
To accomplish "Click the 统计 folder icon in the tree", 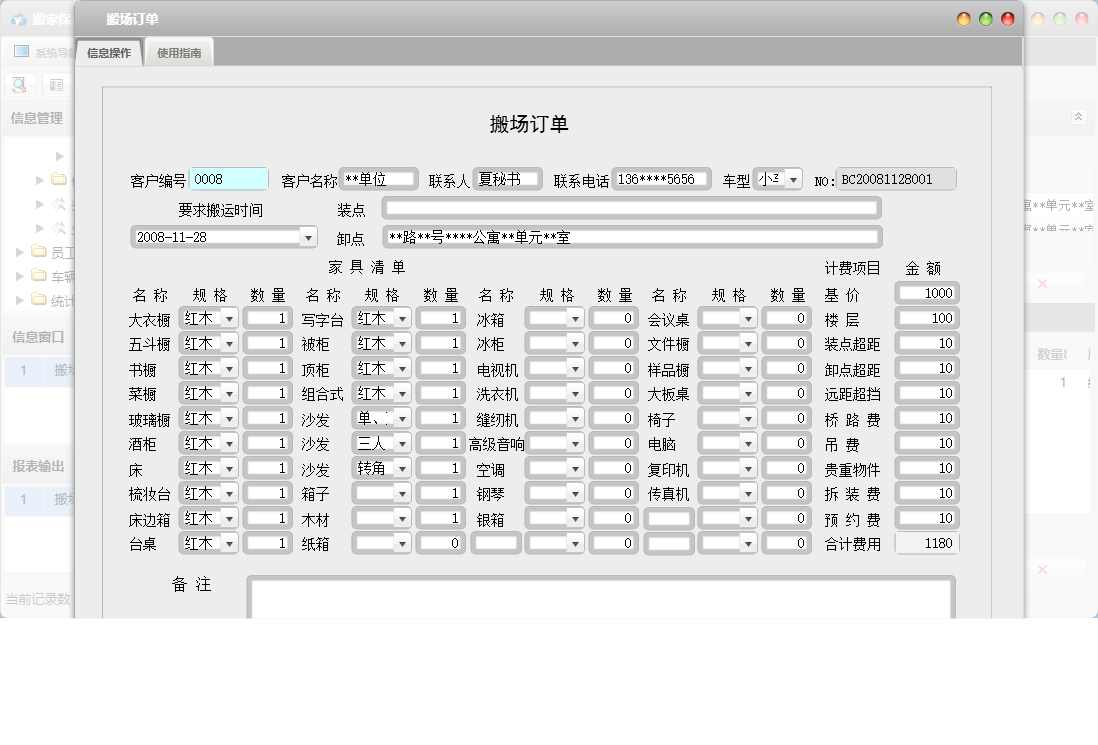I will pos(38,297).
